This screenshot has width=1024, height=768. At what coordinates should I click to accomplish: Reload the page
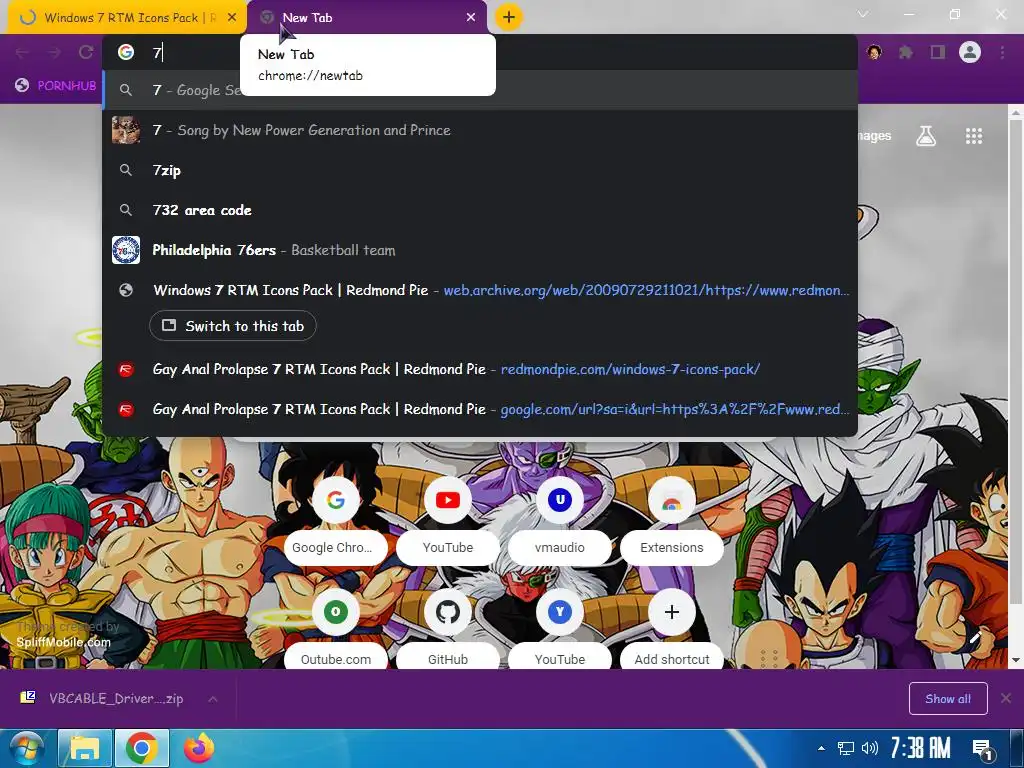pos(86,52)
